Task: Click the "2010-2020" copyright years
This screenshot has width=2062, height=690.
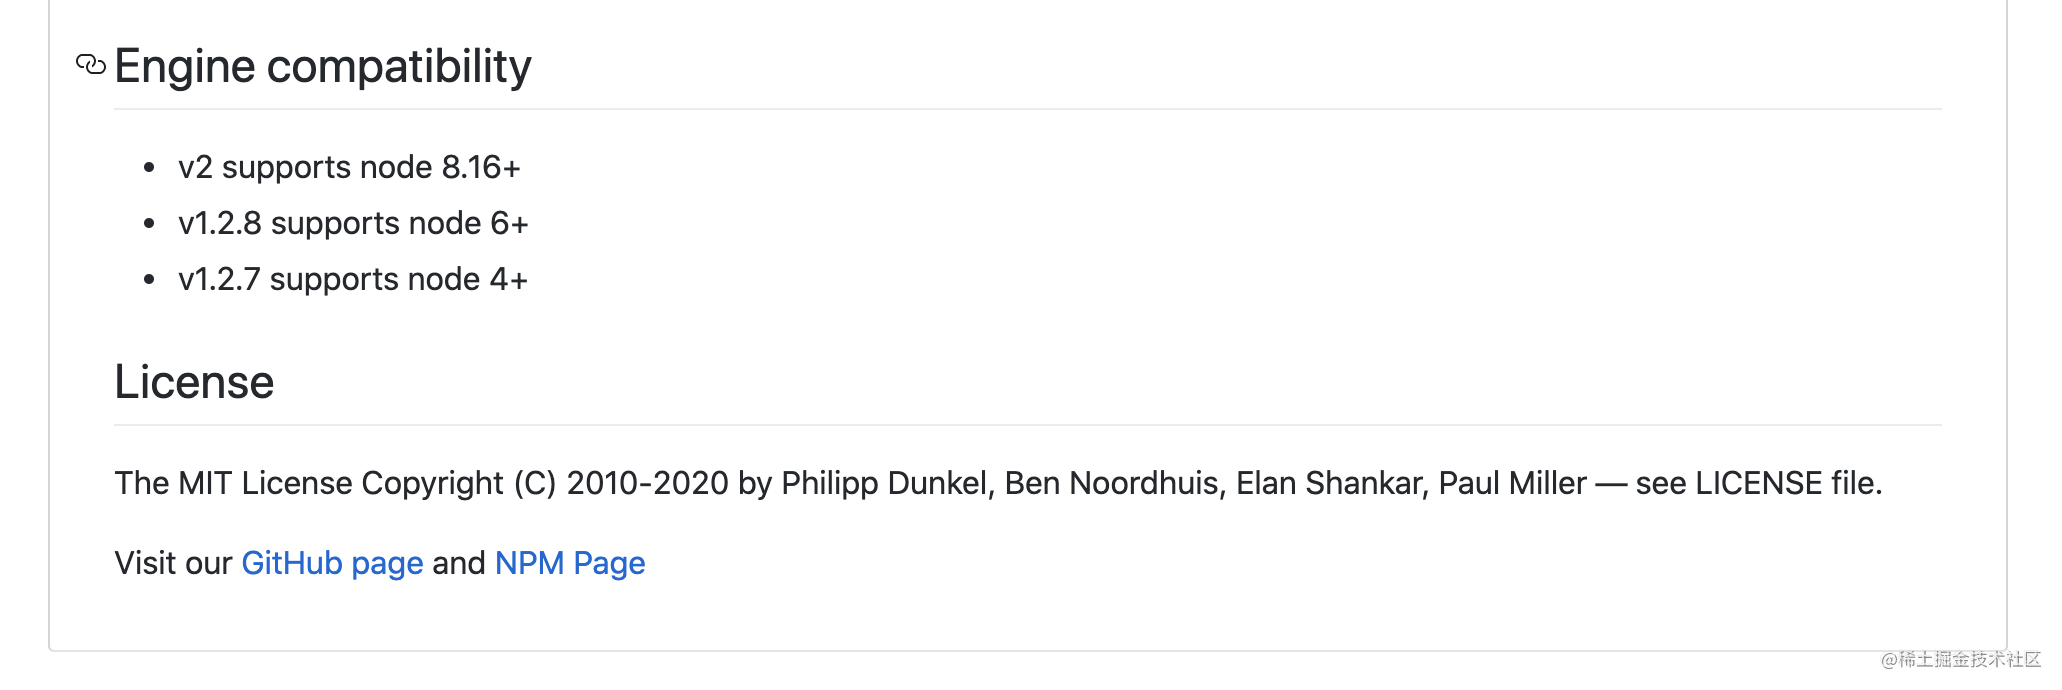Action: (647, 483)
